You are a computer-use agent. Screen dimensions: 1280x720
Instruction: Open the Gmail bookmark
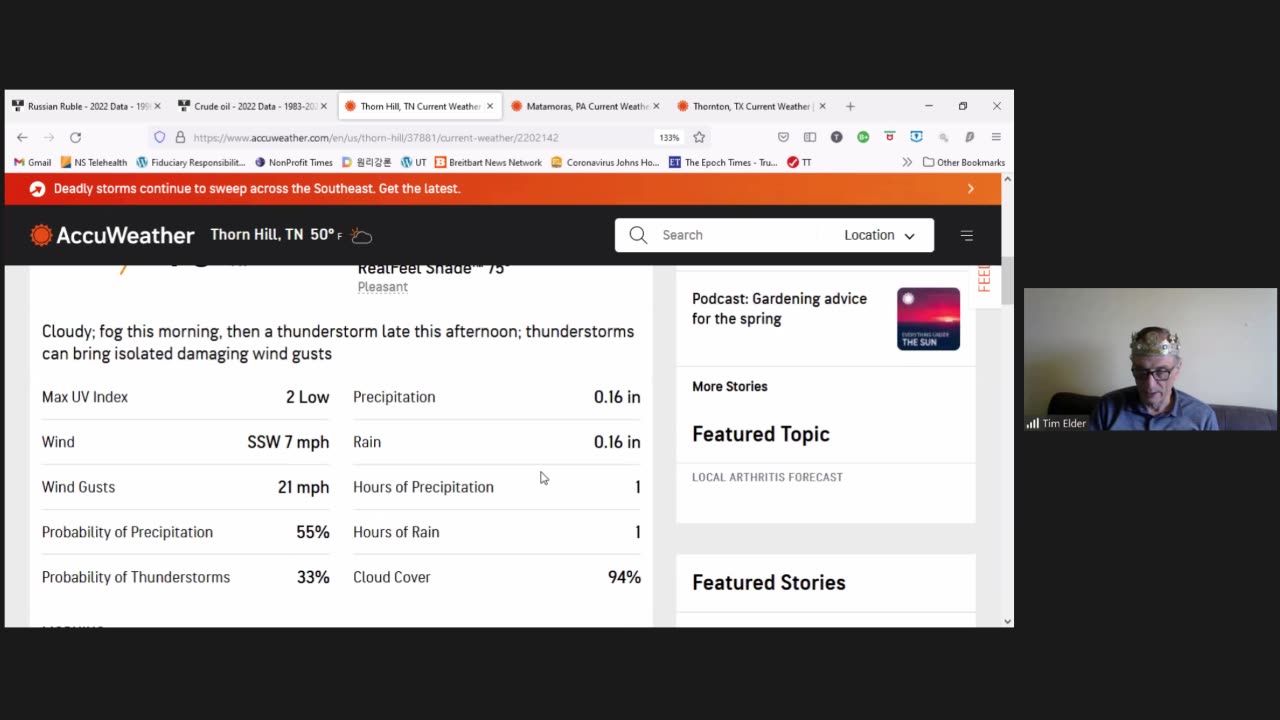[33, 162]
